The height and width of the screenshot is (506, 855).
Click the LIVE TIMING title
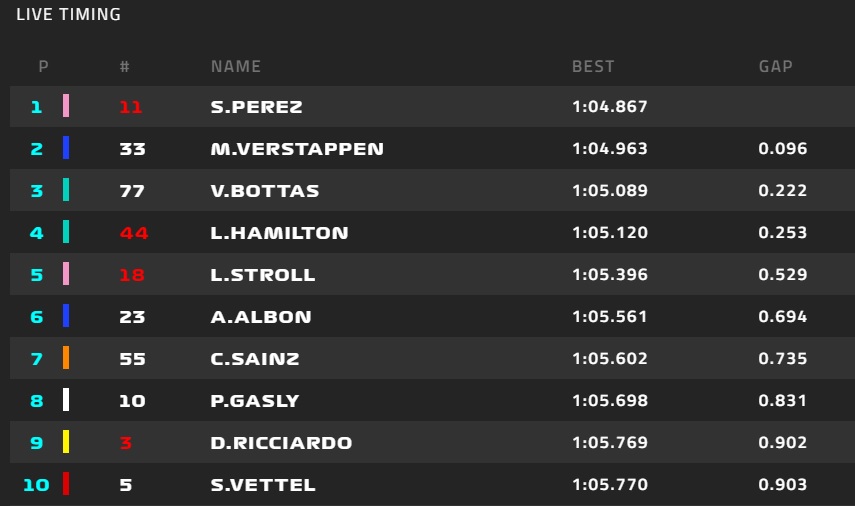coord(69,14)
